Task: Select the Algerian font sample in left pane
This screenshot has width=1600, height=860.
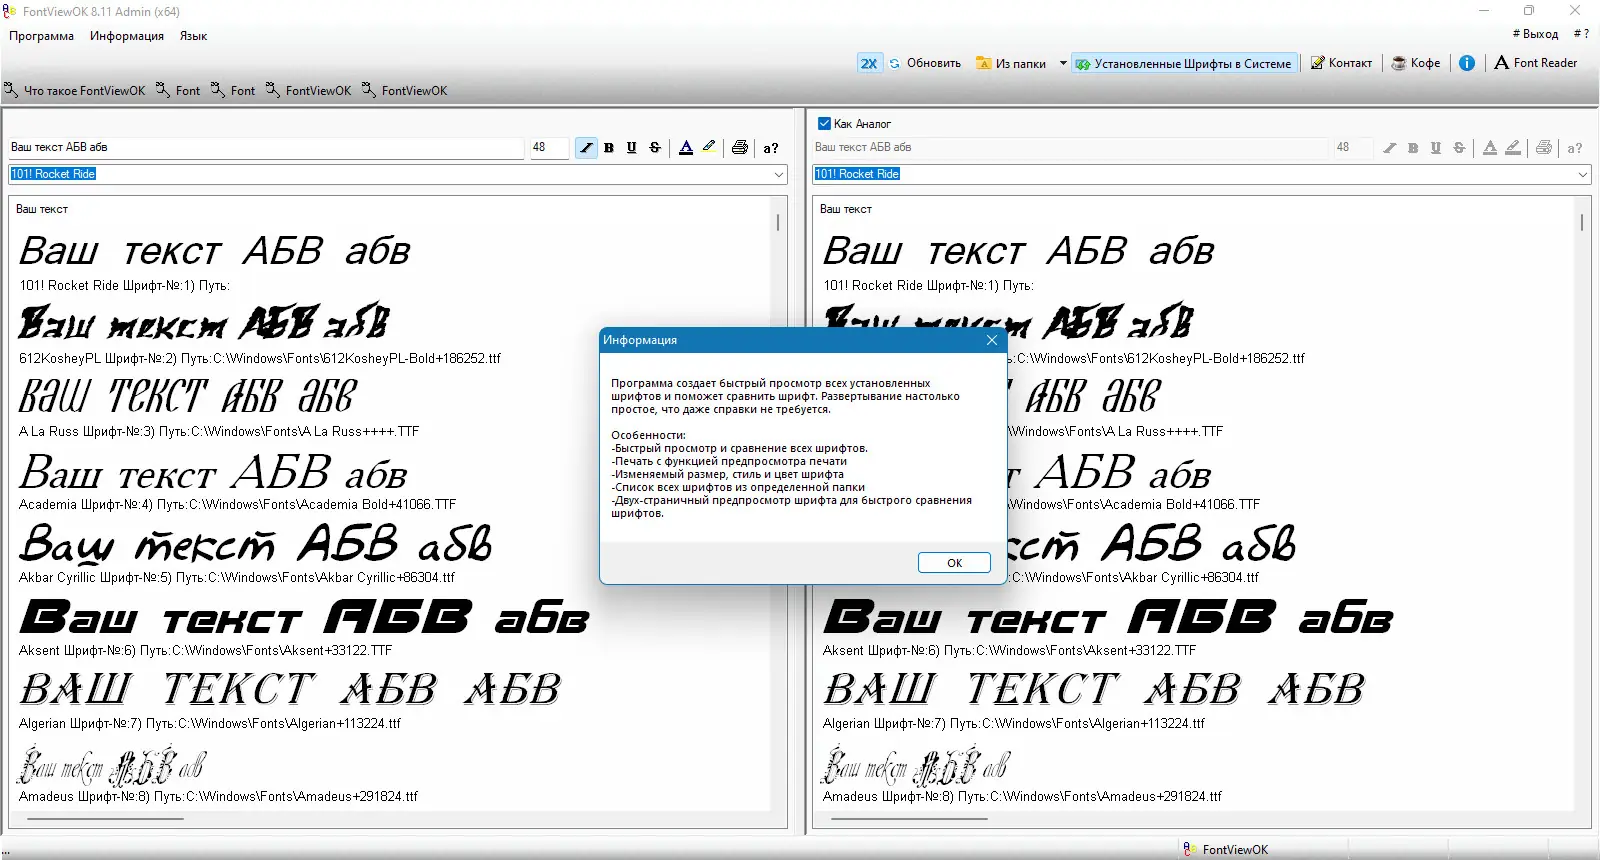Action: coord(290,690)
